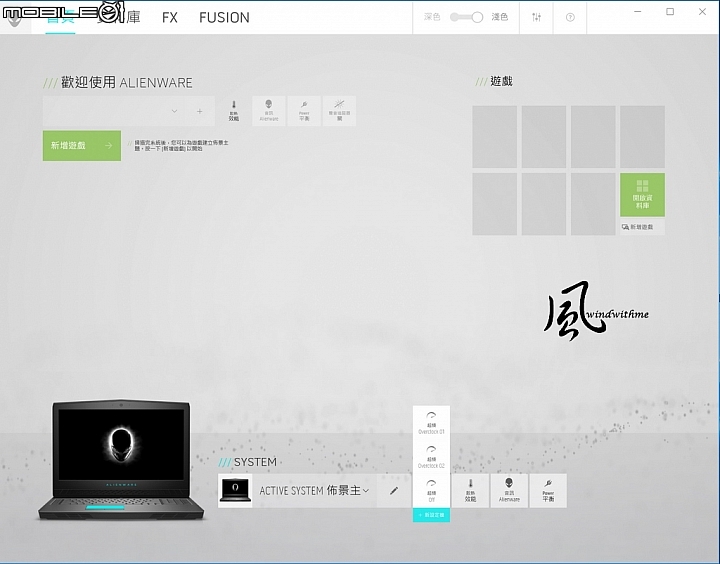This screenshot has width=720, height=564.
Task: Choose the overclock Off profile
Action: click(431, 491)
